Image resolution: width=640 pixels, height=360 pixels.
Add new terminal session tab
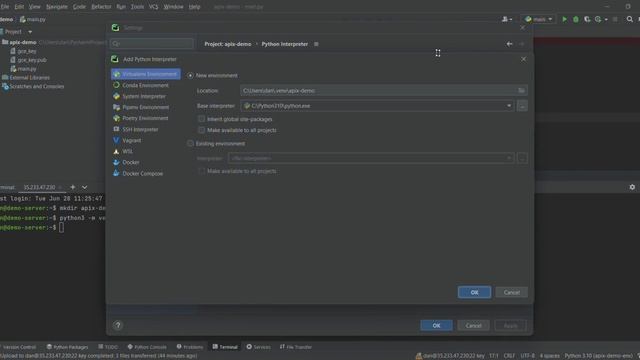pyautogui.click(x=73, y=187)
